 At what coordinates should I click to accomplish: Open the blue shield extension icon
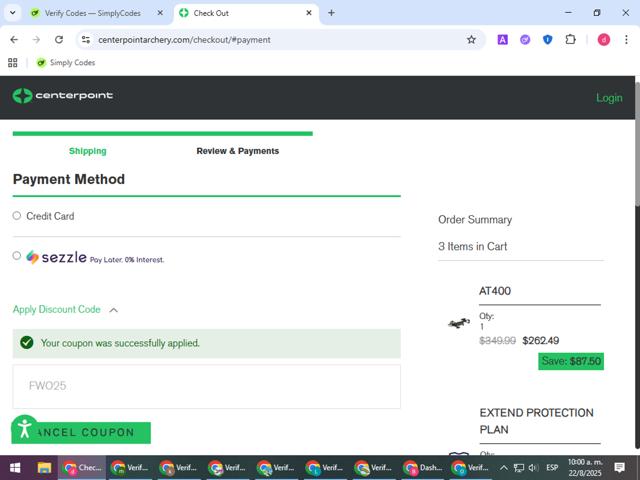(547, 40)
